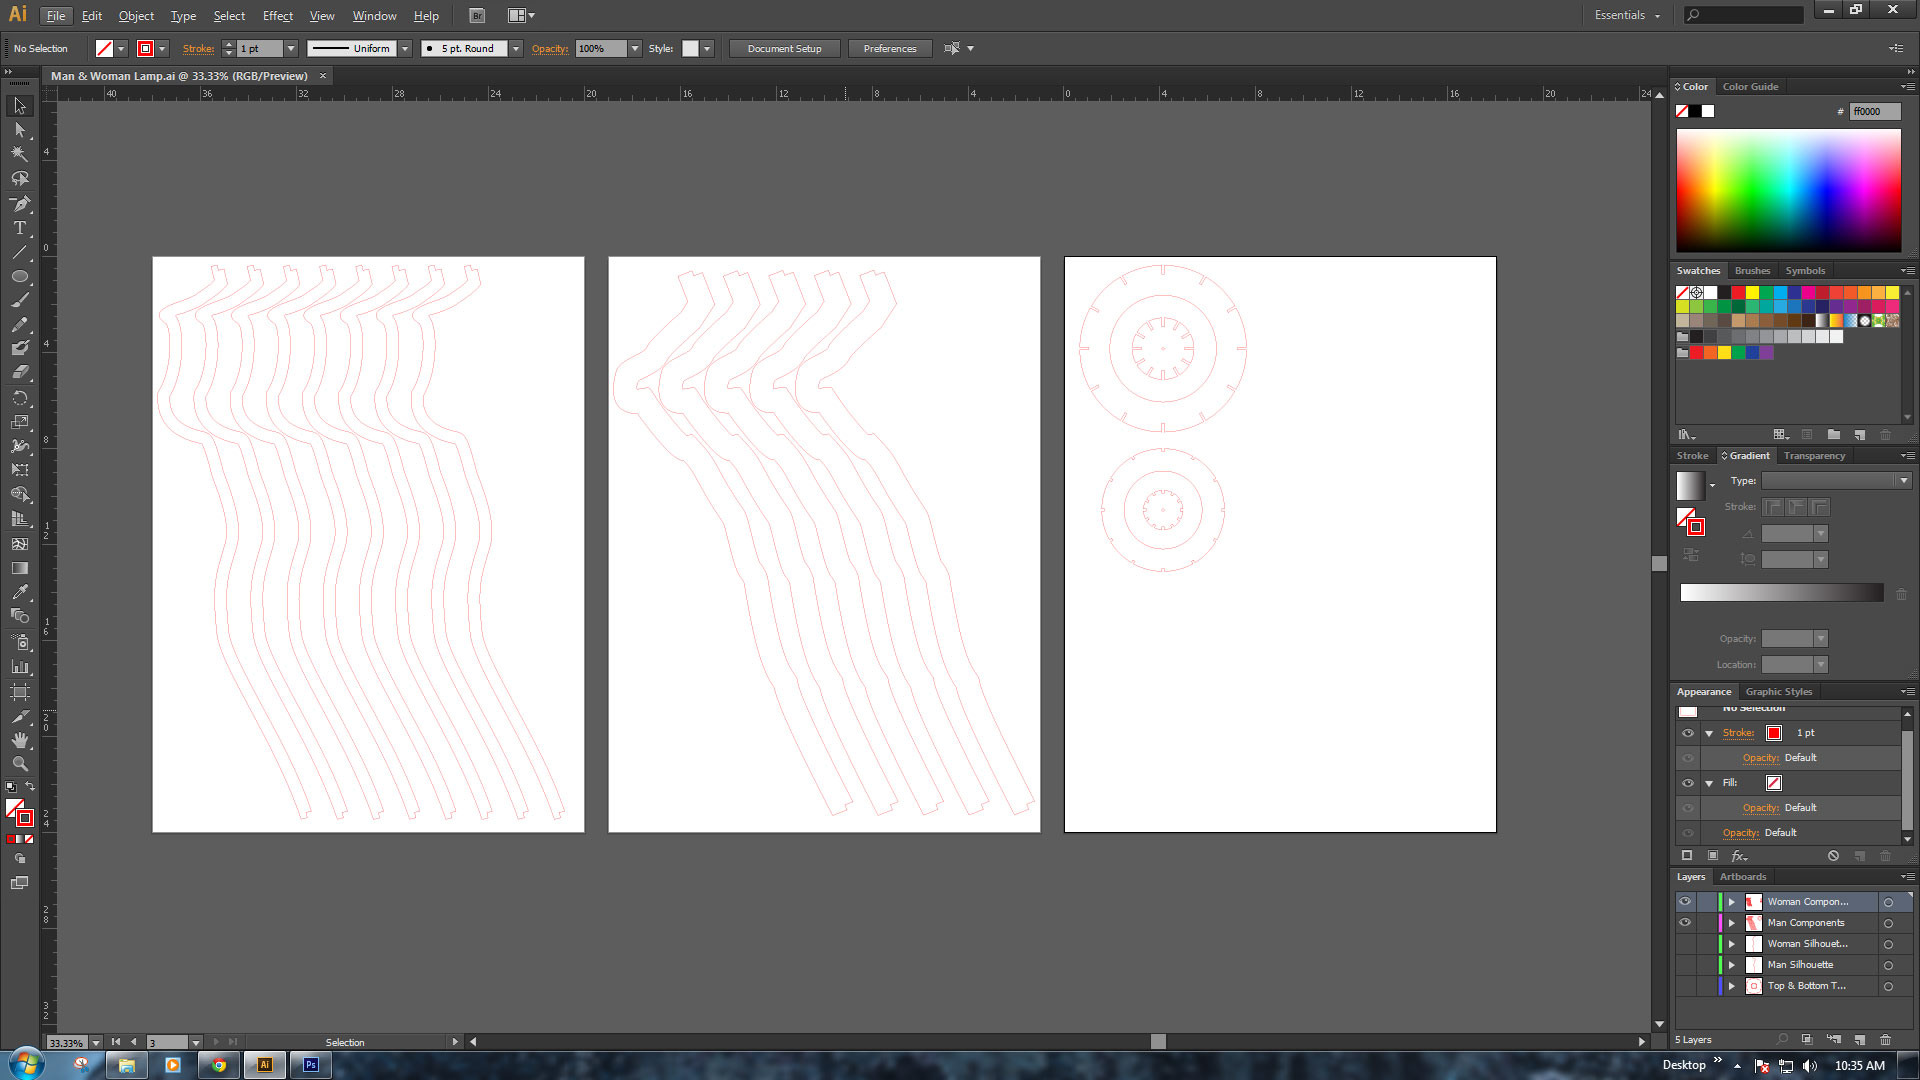Click the color spectrum picker in Color panel
The image size is (1920, 1080).
(1788, 190)
